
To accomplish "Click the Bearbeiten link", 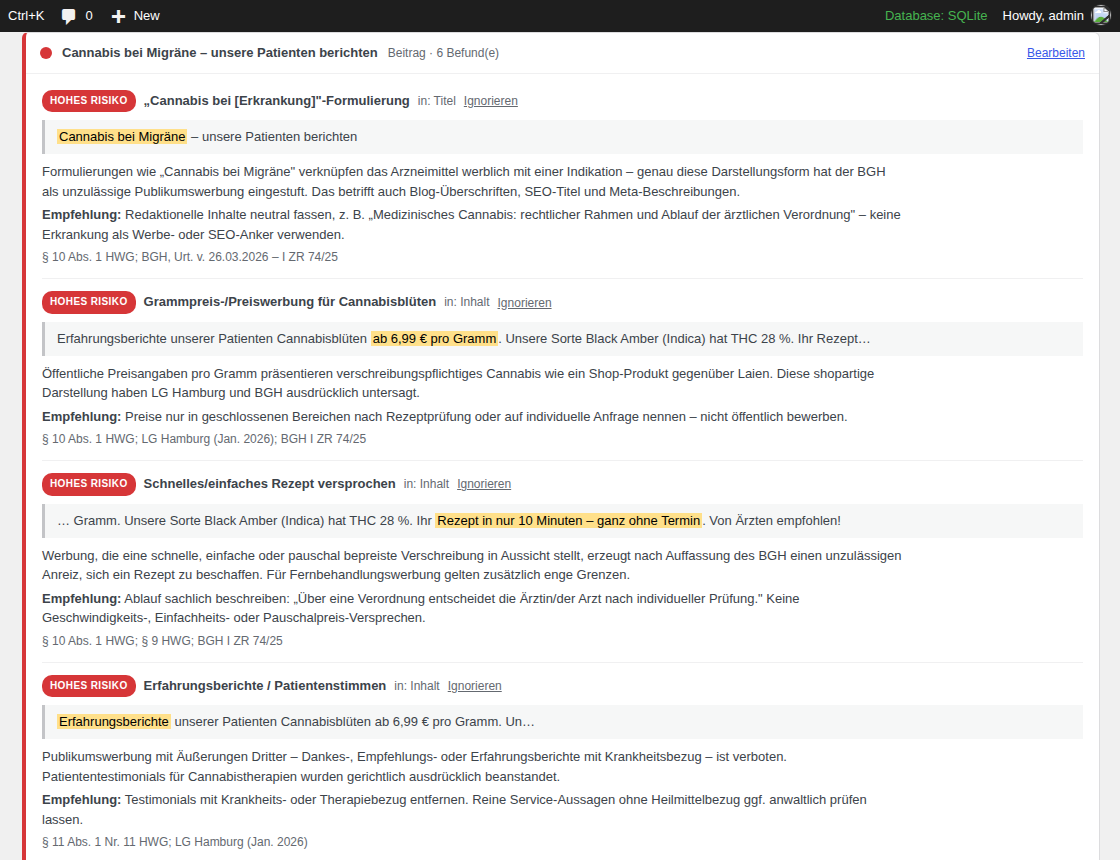I will [1056, 53].
